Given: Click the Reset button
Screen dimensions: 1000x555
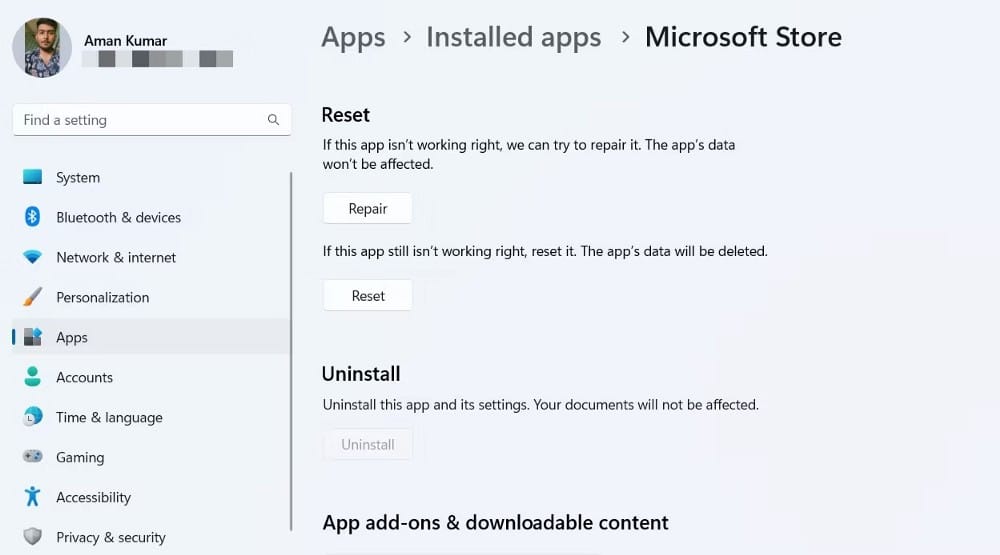Looking at the screenshot, I should tap(367, 295).
